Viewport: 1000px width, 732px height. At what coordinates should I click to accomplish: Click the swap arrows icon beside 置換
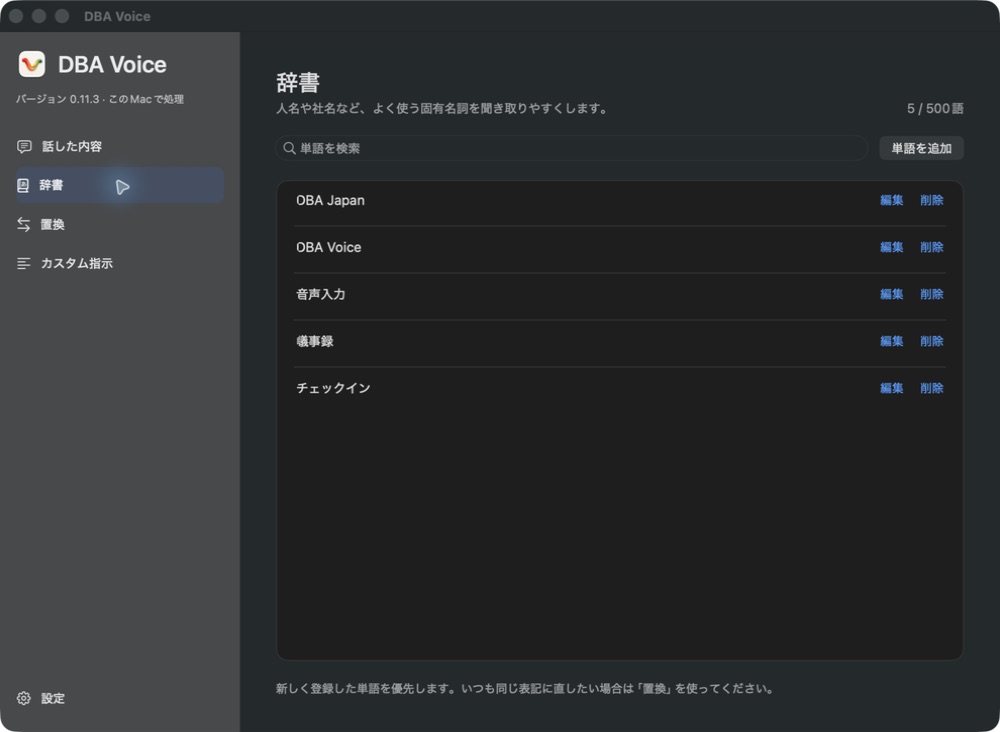pos(24,224)
